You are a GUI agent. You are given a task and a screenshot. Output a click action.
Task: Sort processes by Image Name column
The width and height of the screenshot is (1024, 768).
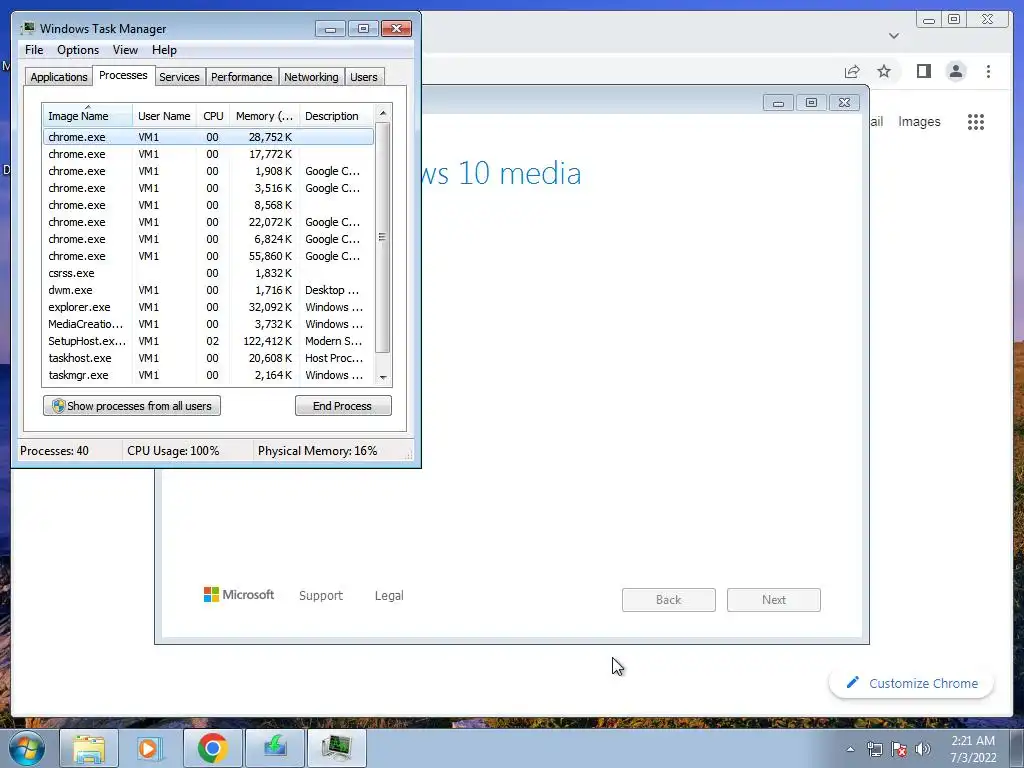88,116
